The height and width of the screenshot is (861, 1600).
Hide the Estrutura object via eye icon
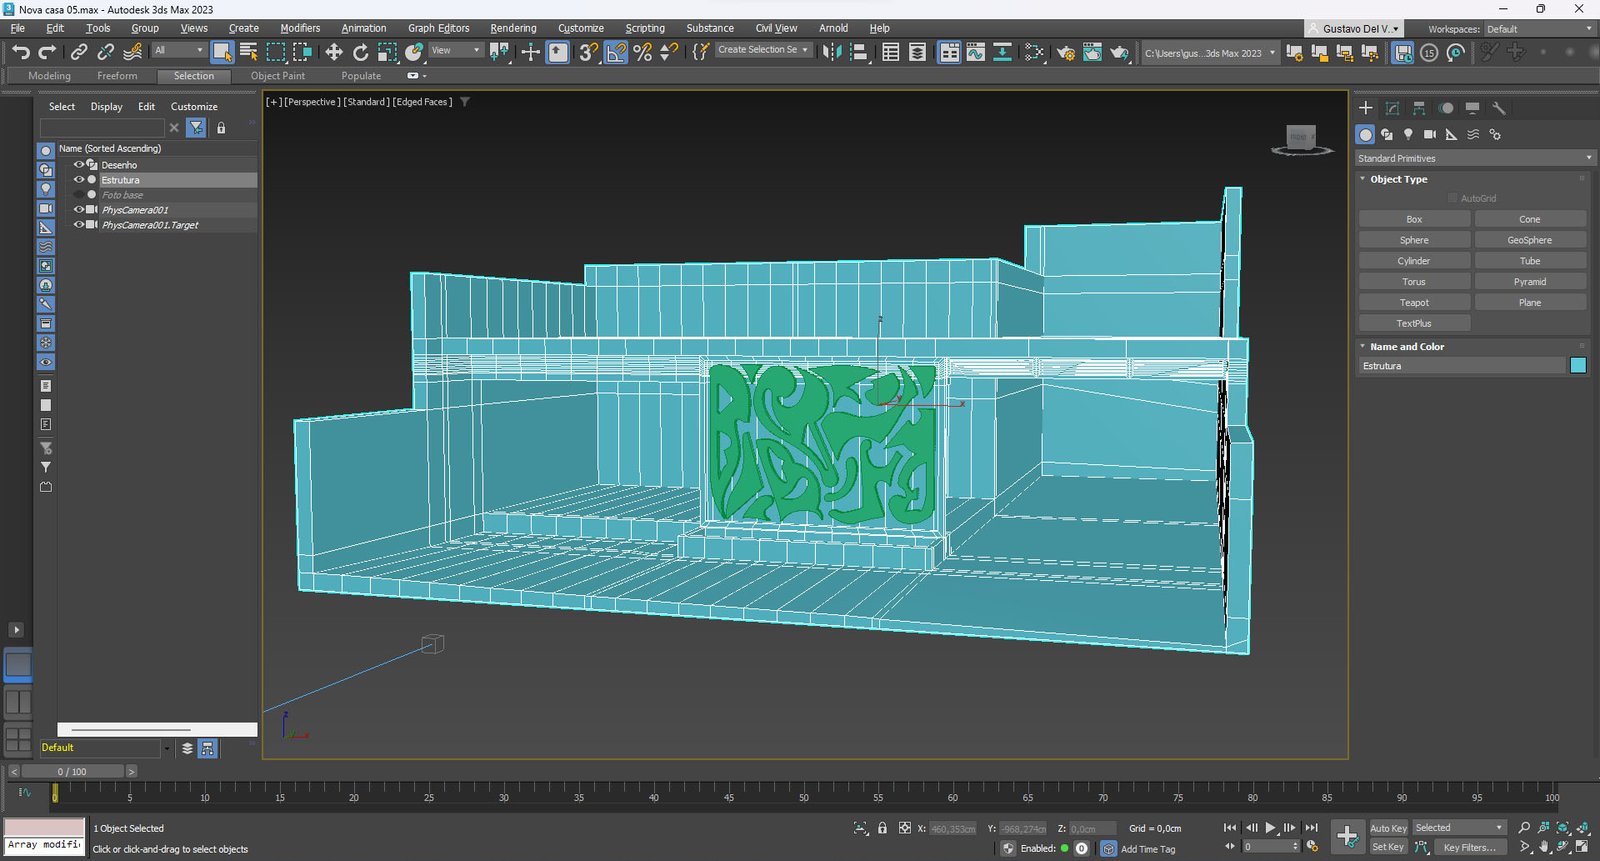click(x=79, y=180)
